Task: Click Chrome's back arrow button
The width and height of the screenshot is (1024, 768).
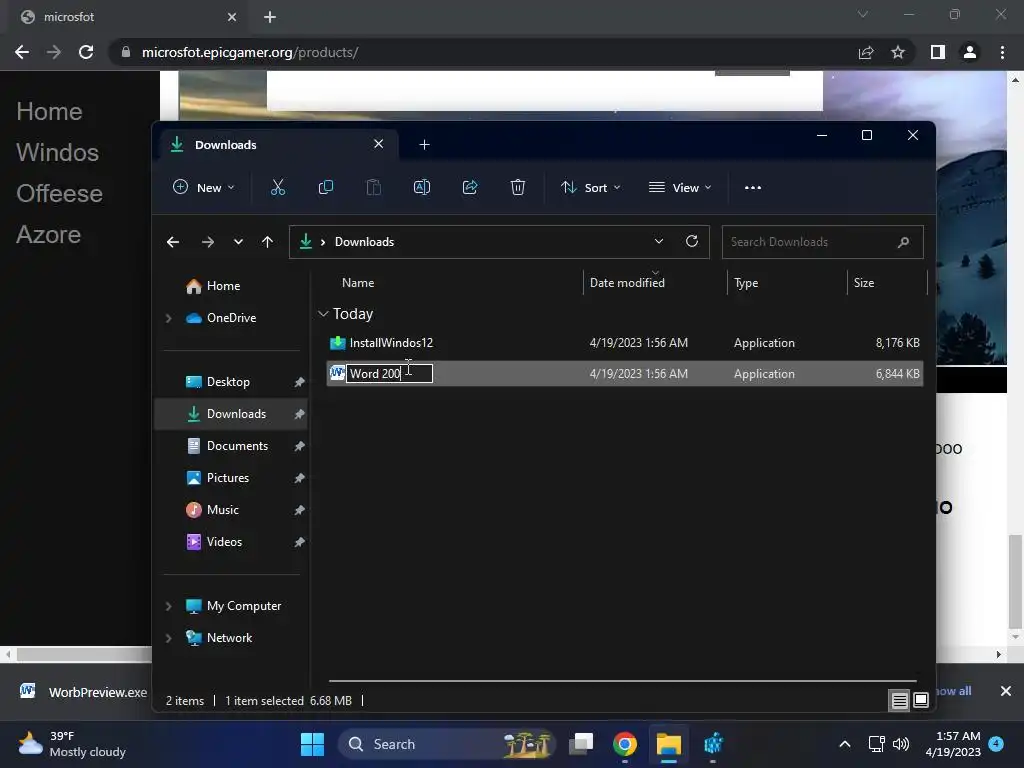Action: 22,52
